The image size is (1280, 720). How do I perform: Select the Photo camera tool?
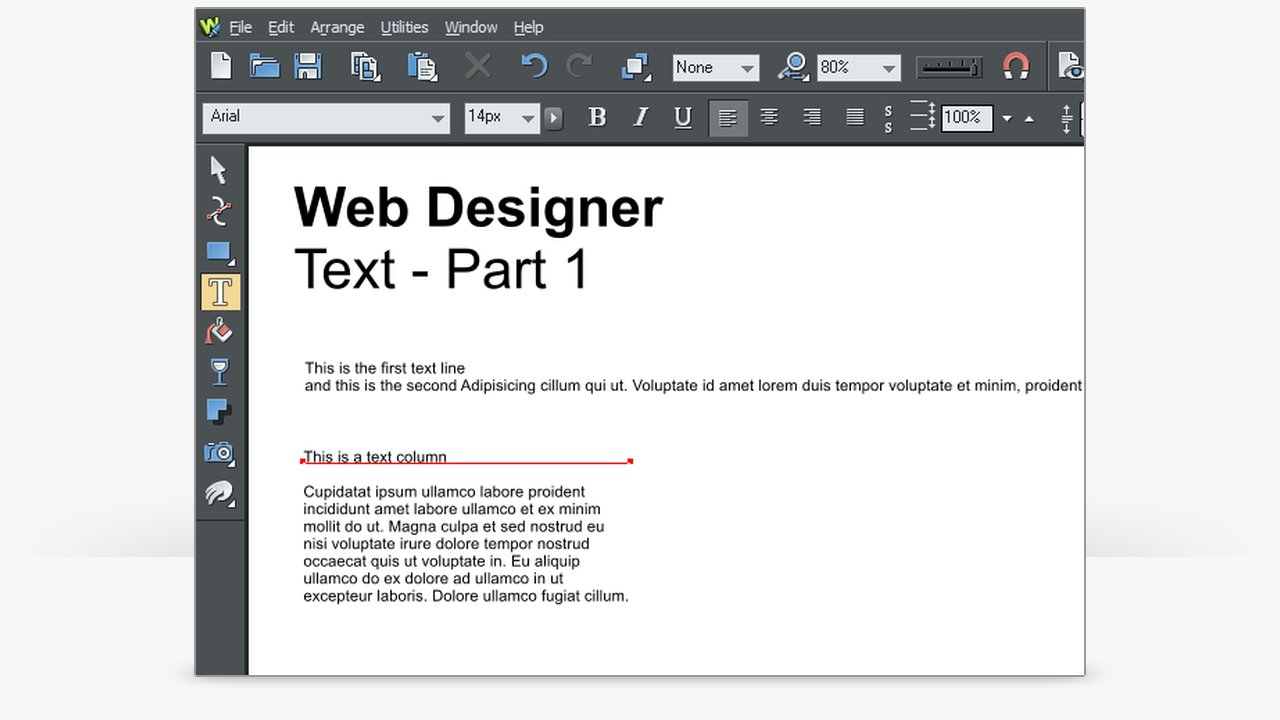tap(219, 452)
